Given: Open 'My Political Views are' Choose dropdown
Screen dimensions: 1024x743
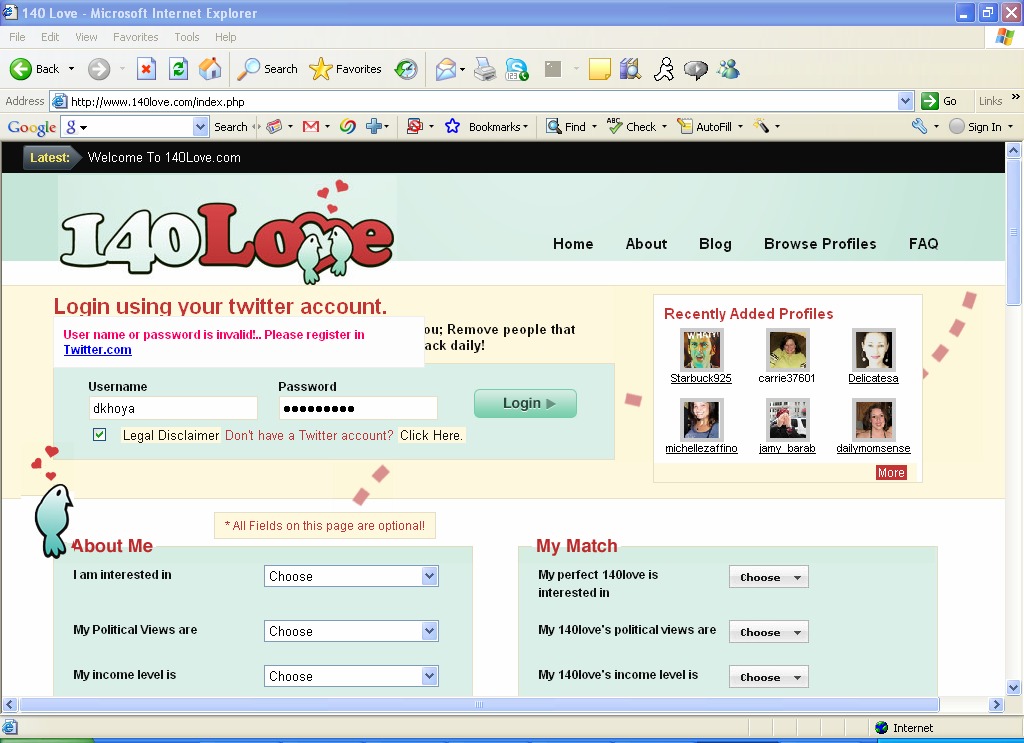Looking at the screenshot, I should click(351, 631).
